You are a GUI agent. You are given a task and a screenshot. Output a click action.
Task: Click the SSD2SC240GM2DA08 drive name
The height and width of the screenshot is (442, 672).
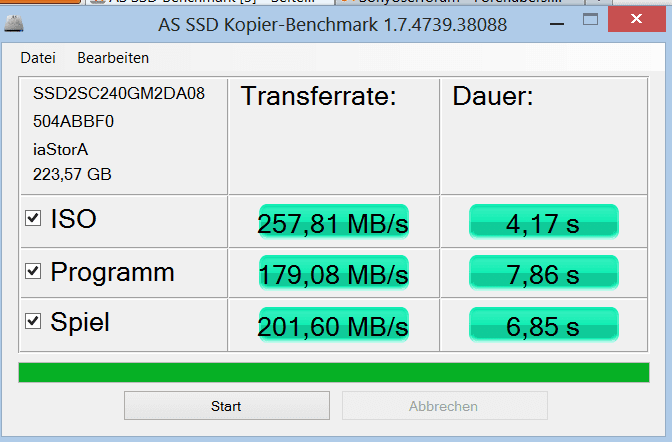point(119,94)
